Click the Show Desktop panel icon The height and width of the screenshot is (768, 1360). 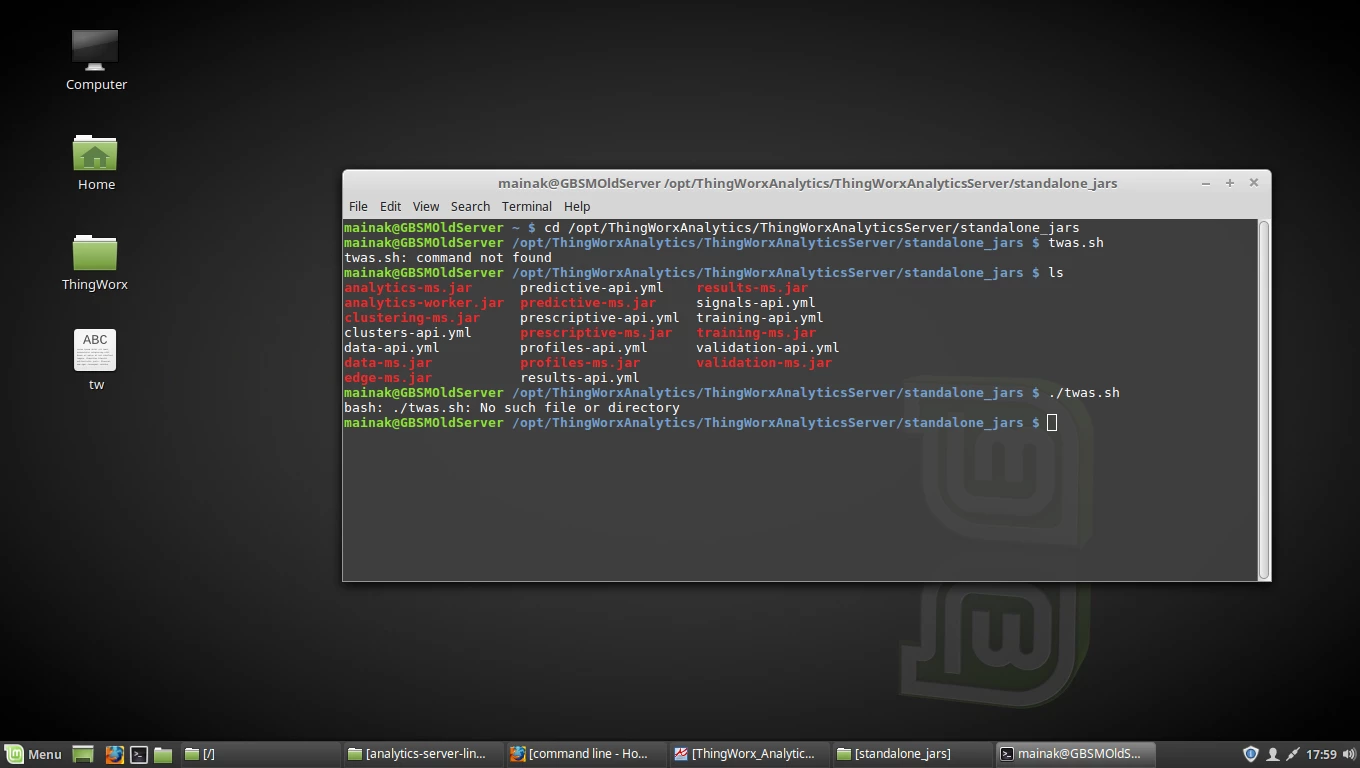[83, 754]
